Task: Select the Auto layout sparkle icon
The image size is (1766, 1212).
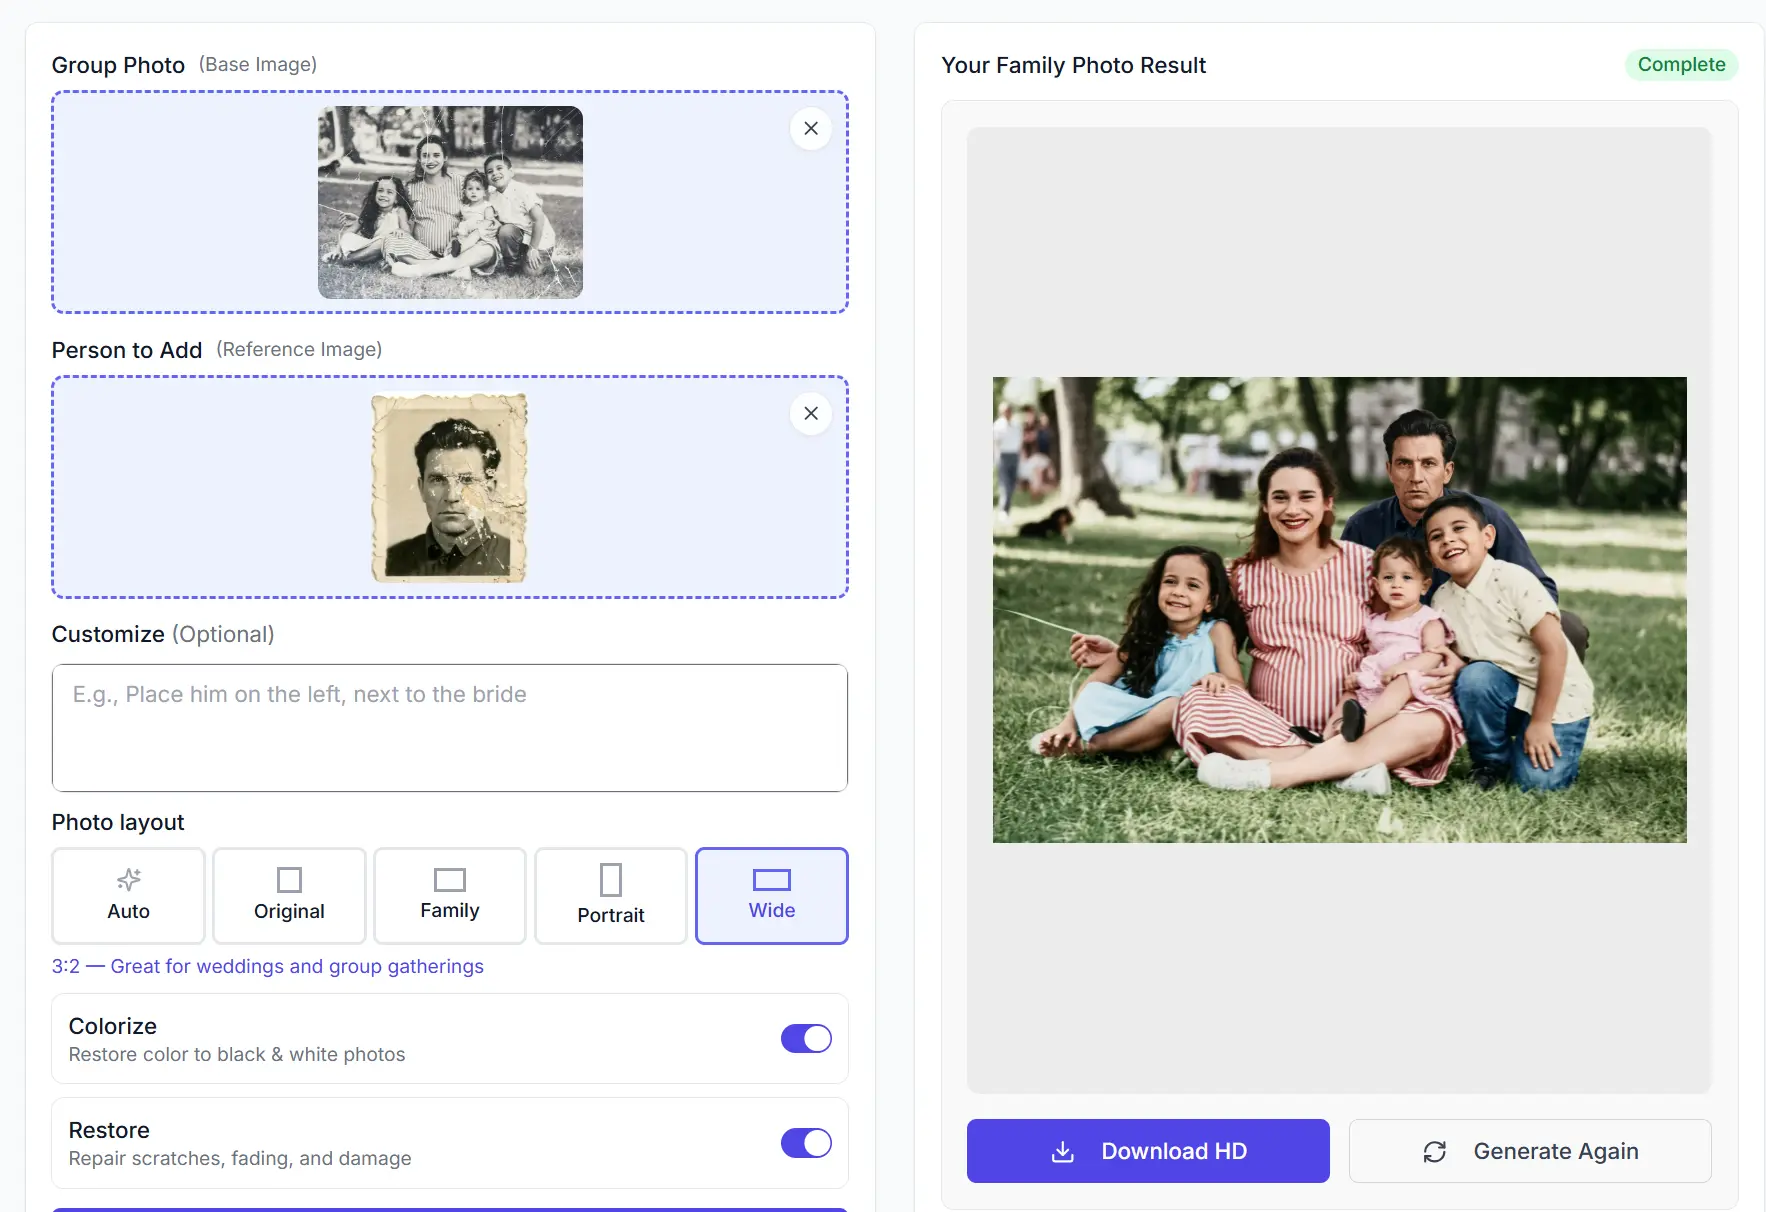Action: (129, 880)
